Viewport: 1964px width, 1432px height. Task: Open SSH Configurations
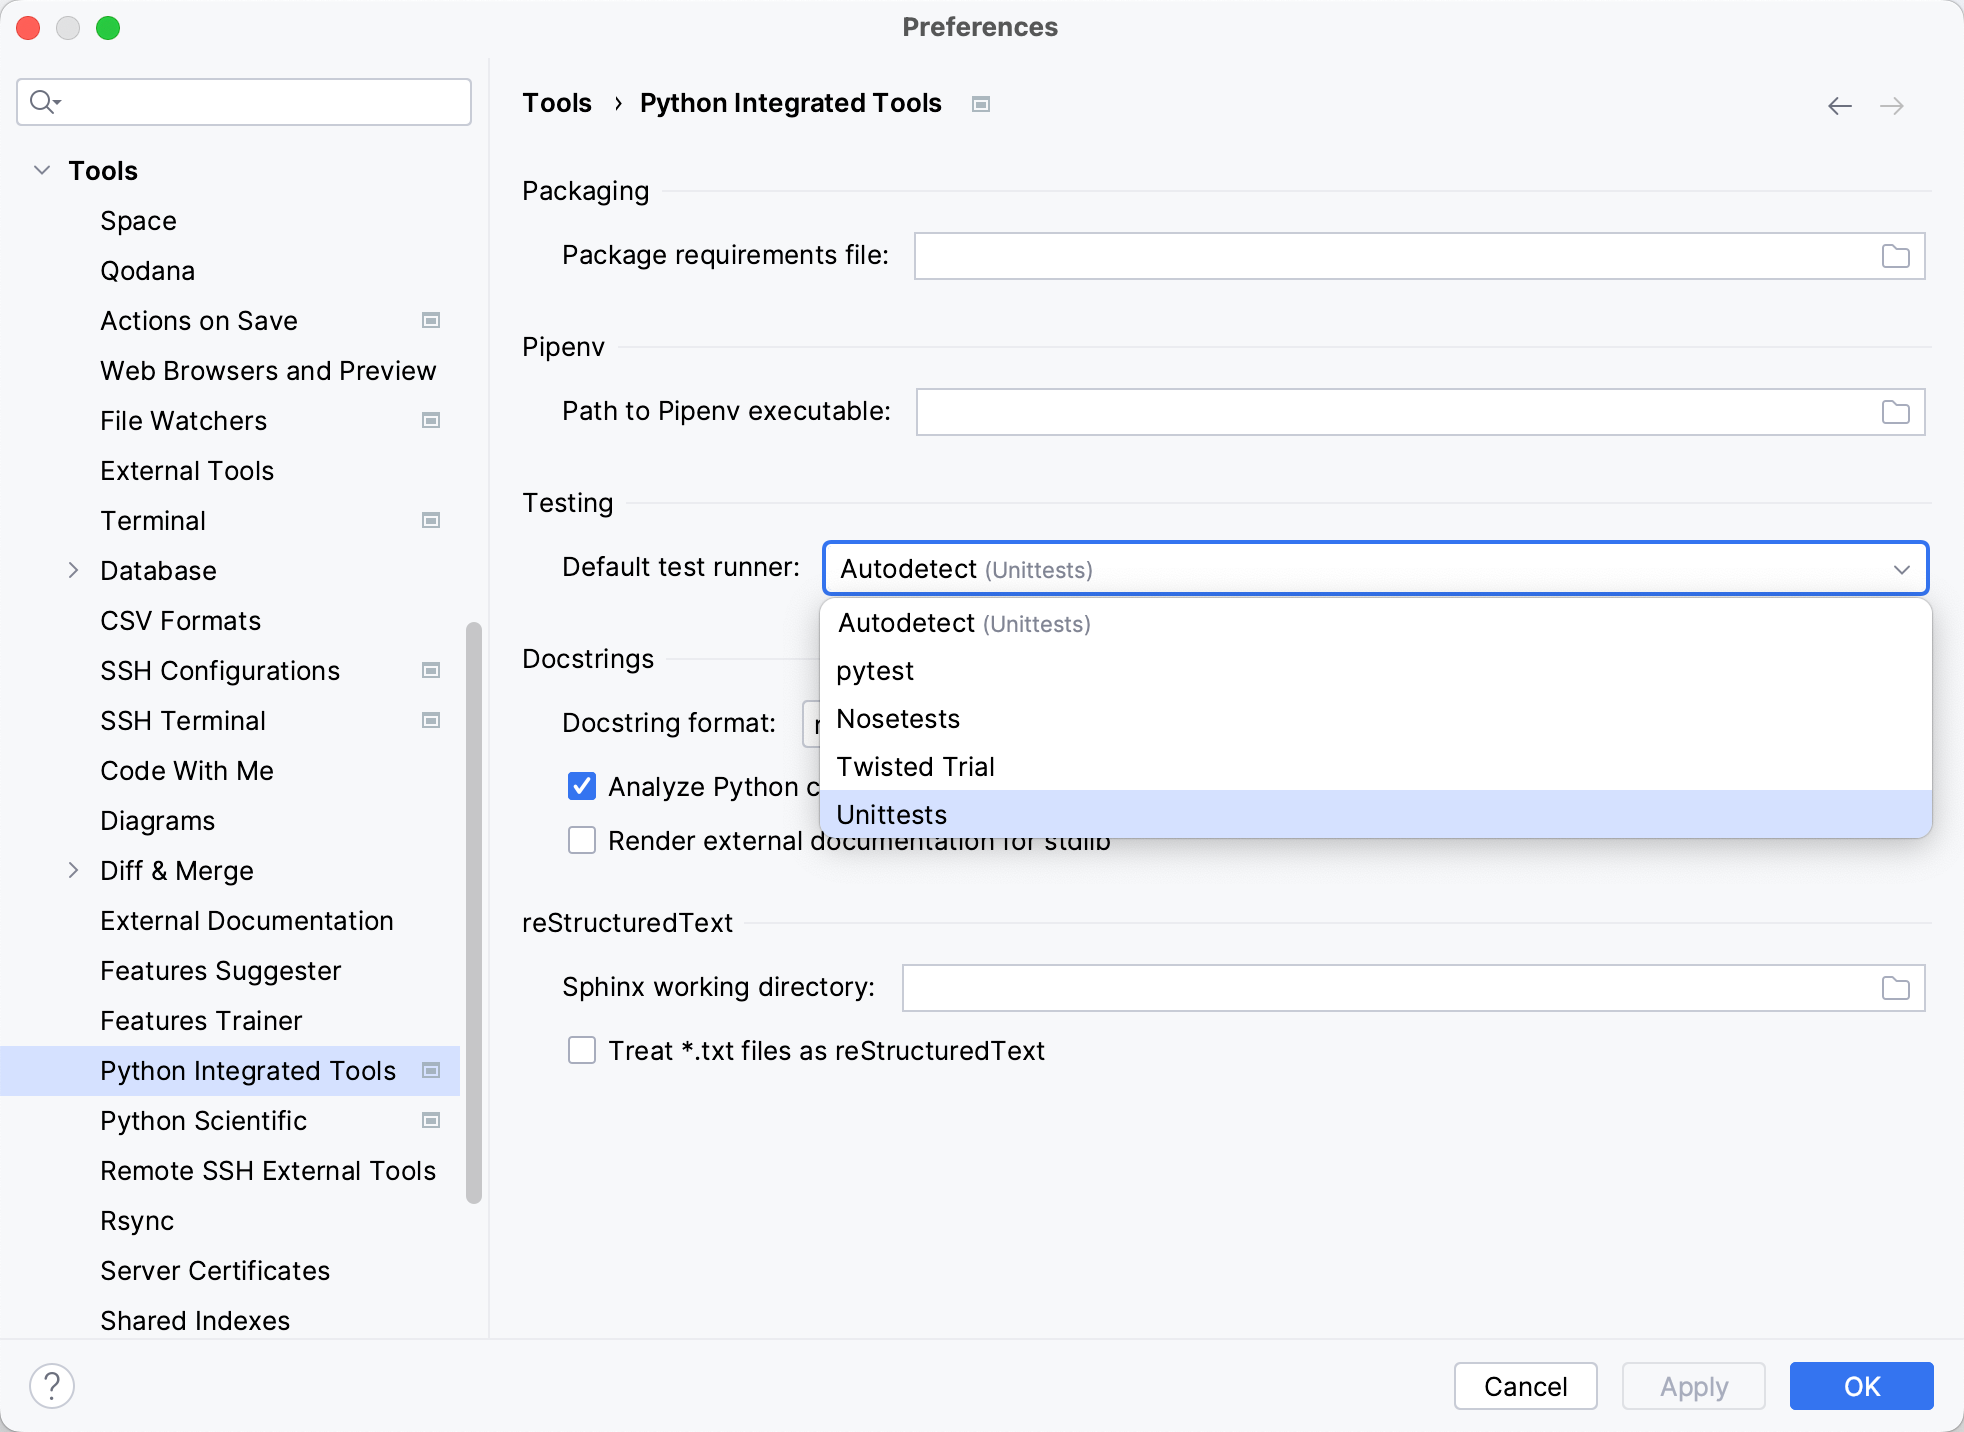click(x=220, y=670)
